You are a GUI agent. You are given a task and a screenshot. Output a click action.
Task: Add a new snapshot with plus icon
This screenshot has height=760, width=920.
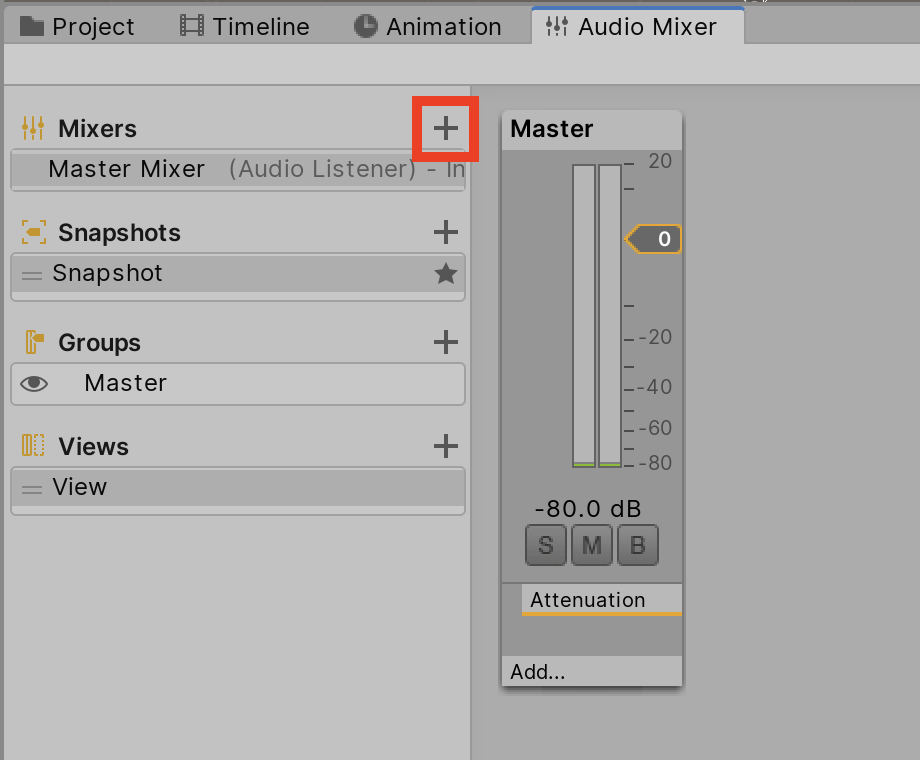coord(446,232)
